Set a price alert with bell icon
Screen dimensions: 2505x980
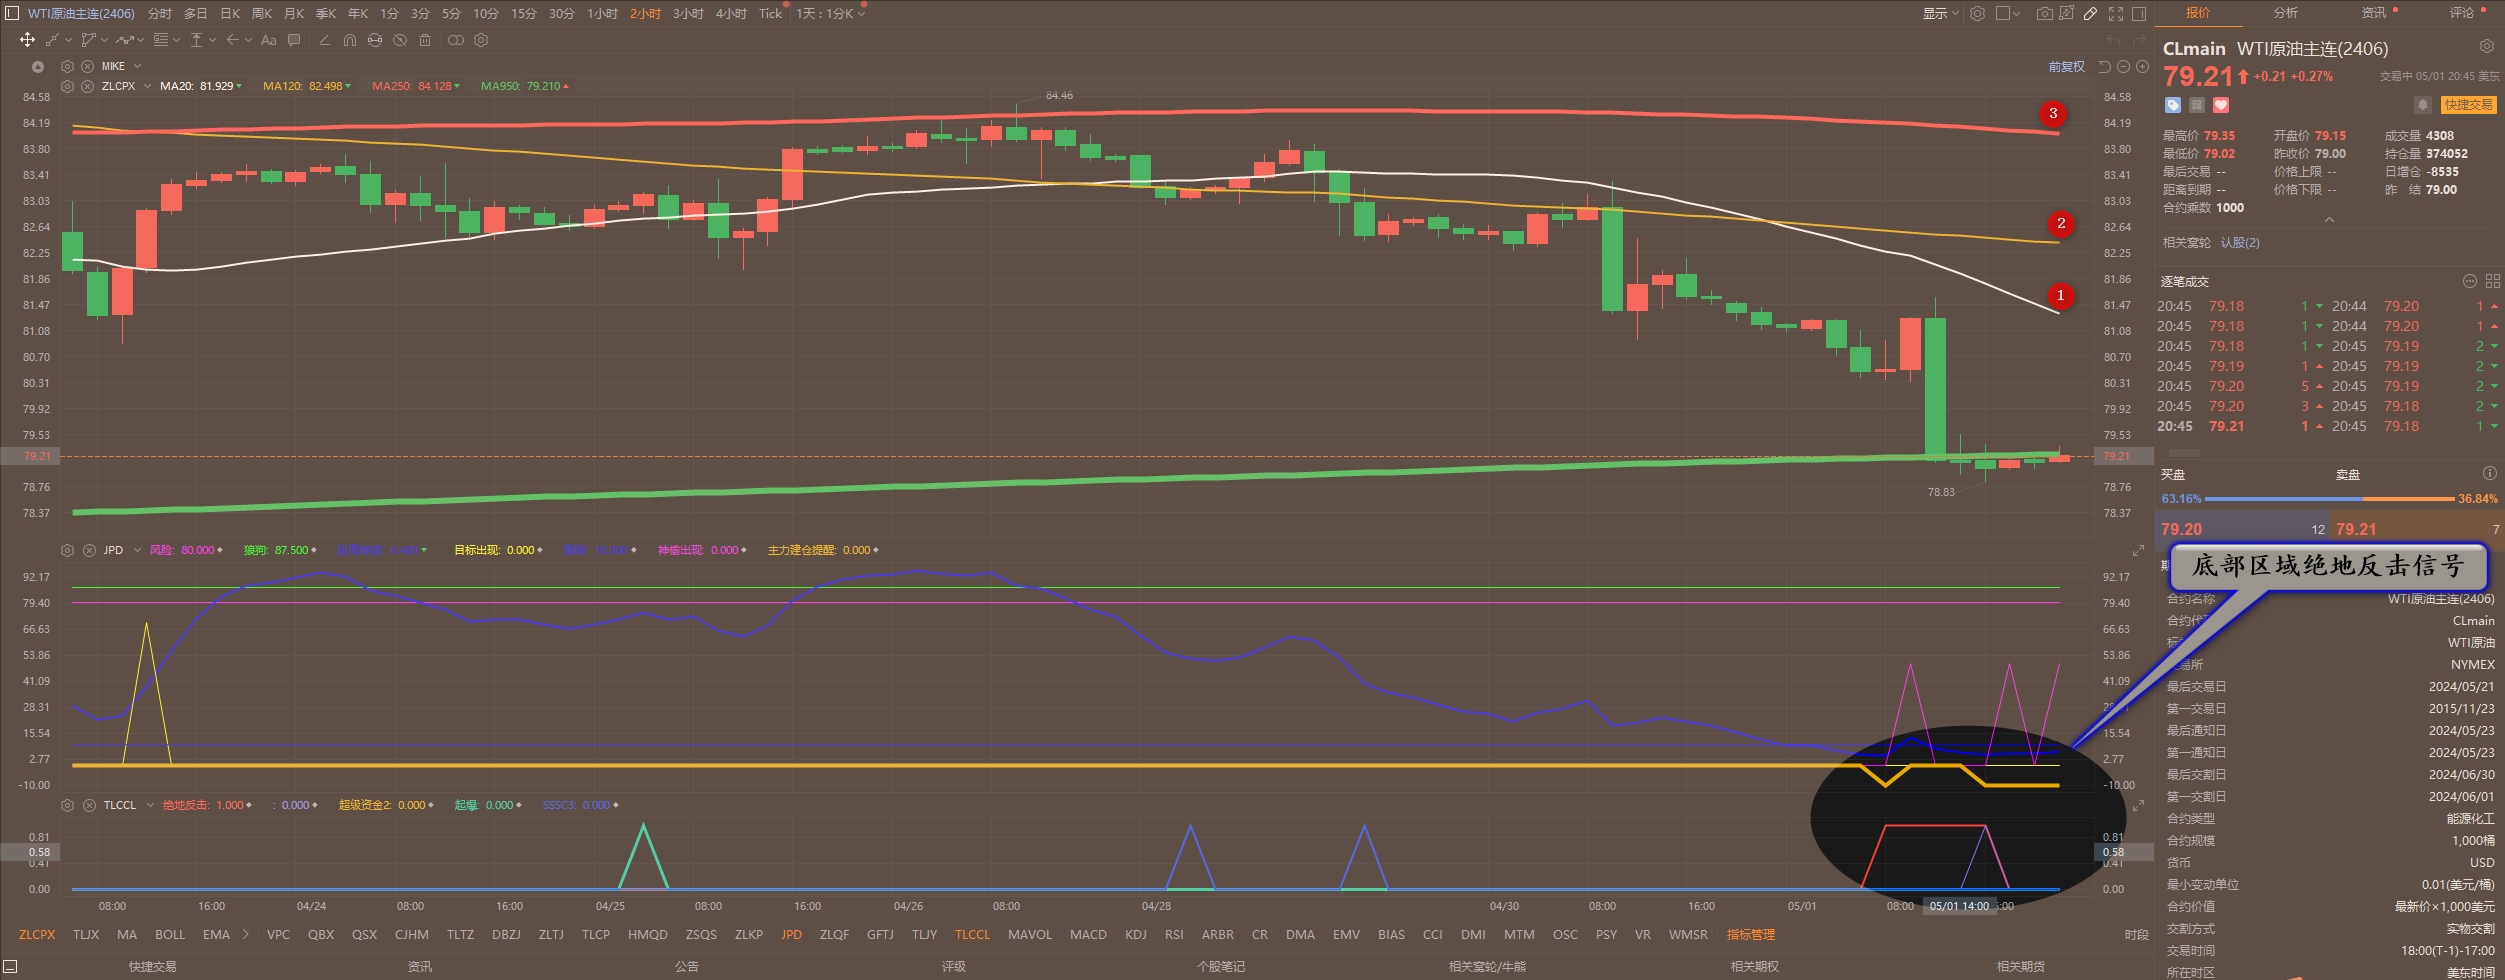pos(2422,105)
